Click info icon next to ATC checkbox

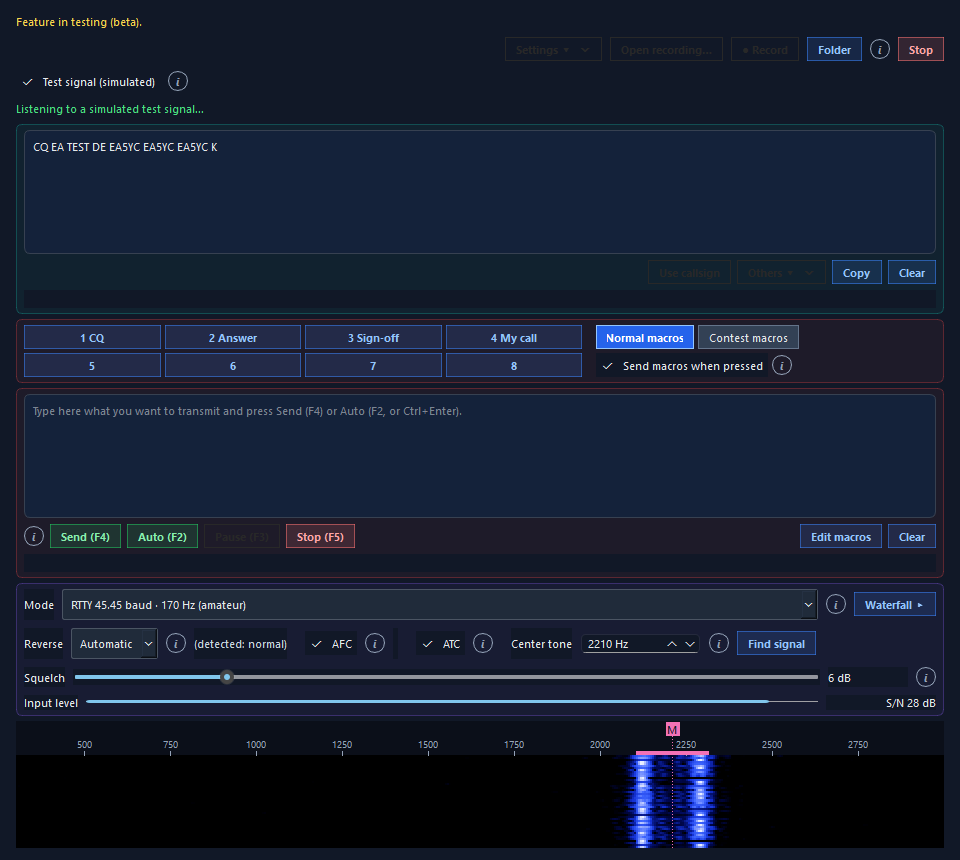tap(483, 643)
